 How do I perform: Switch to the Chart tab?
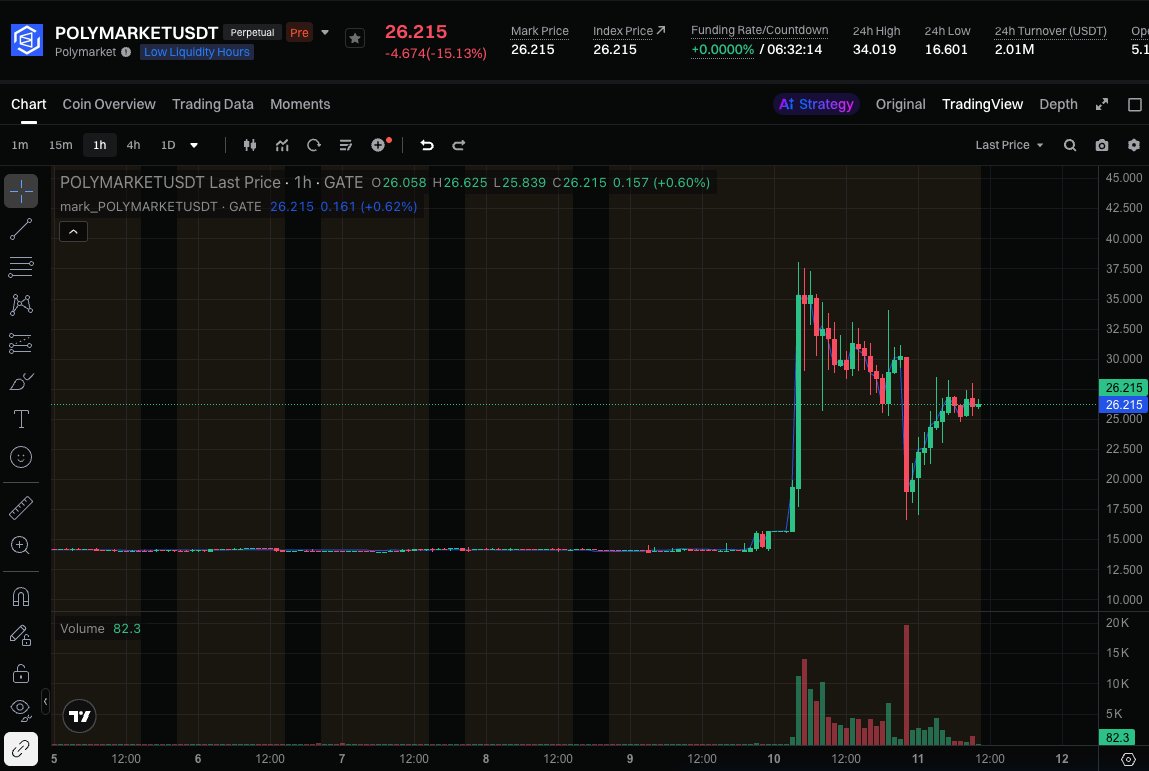[x=29, y=104]
